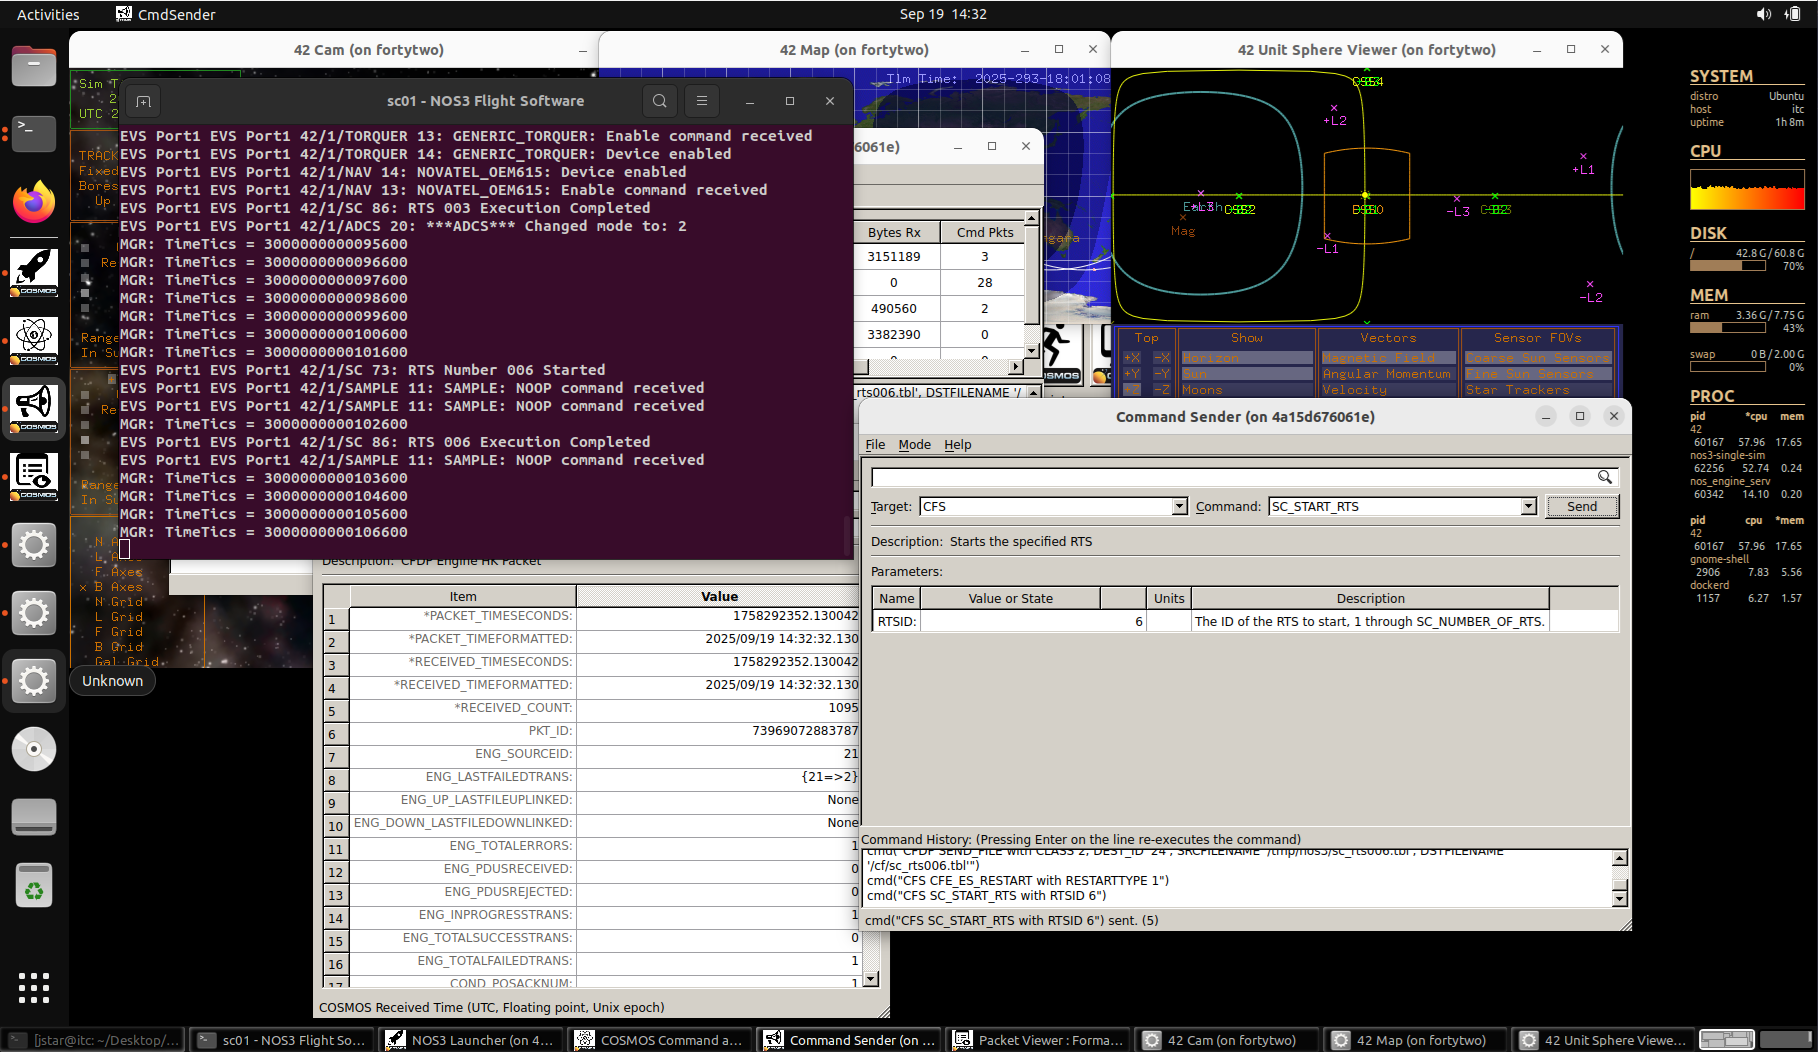Show the applications grid
The image size is (1818, 1052).
pos(34,987)
